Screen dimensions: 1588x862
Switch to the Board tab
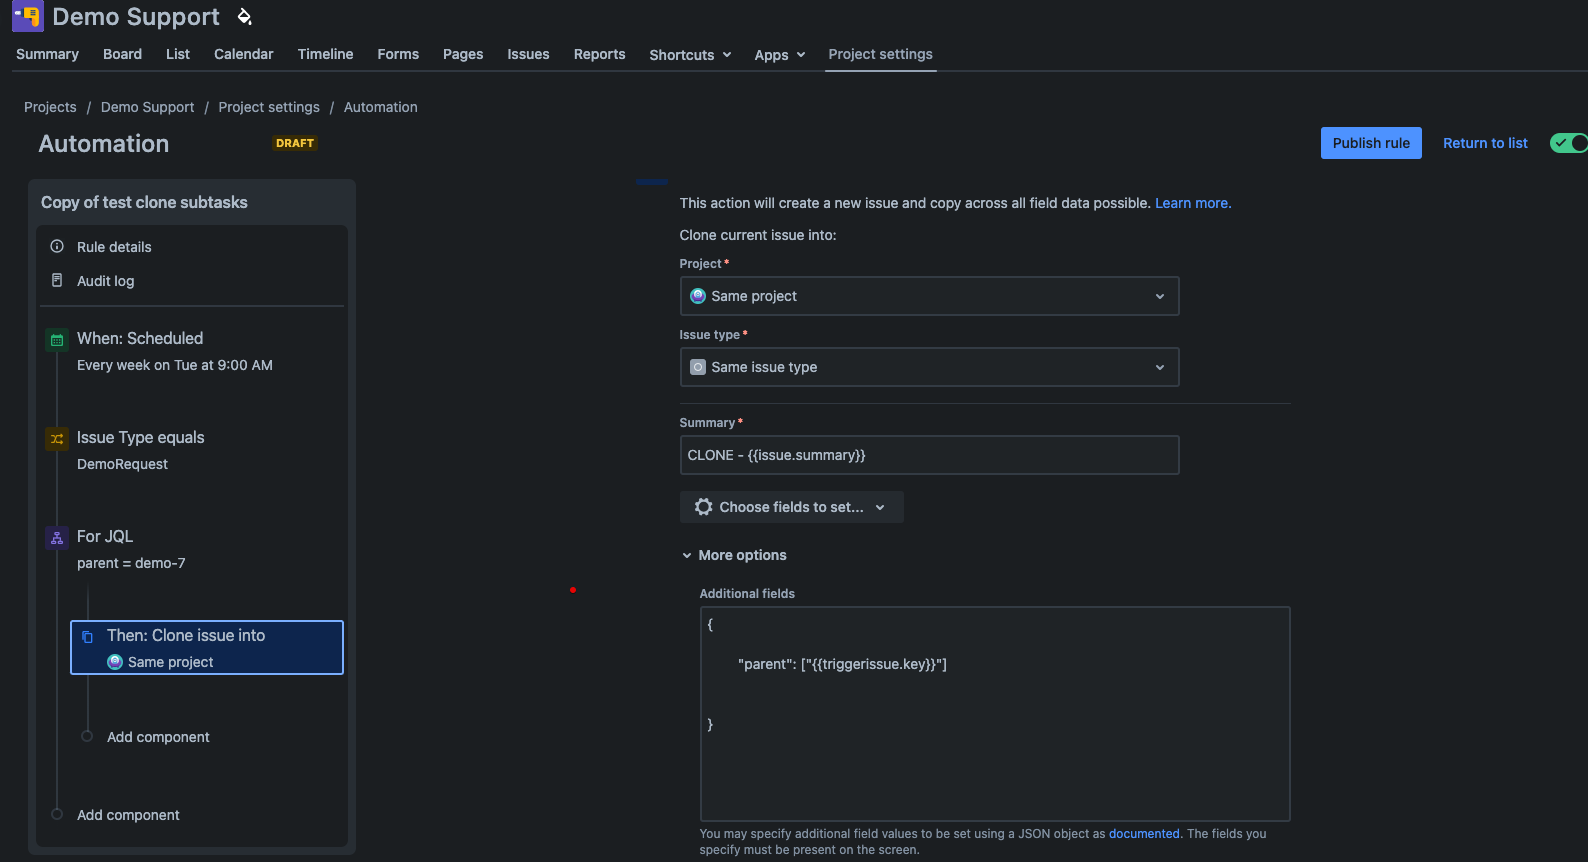point(122,54)
